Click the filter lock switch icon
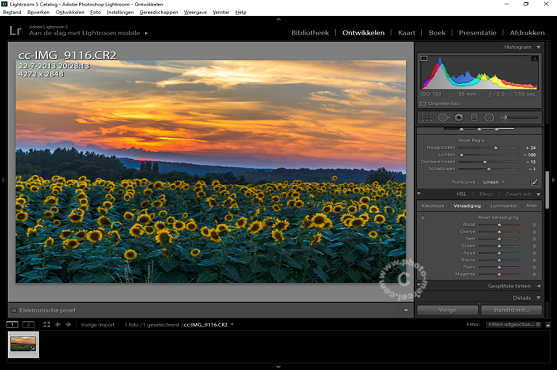The width and height of the screenshot is (557, 370). [x=548, y=325]
